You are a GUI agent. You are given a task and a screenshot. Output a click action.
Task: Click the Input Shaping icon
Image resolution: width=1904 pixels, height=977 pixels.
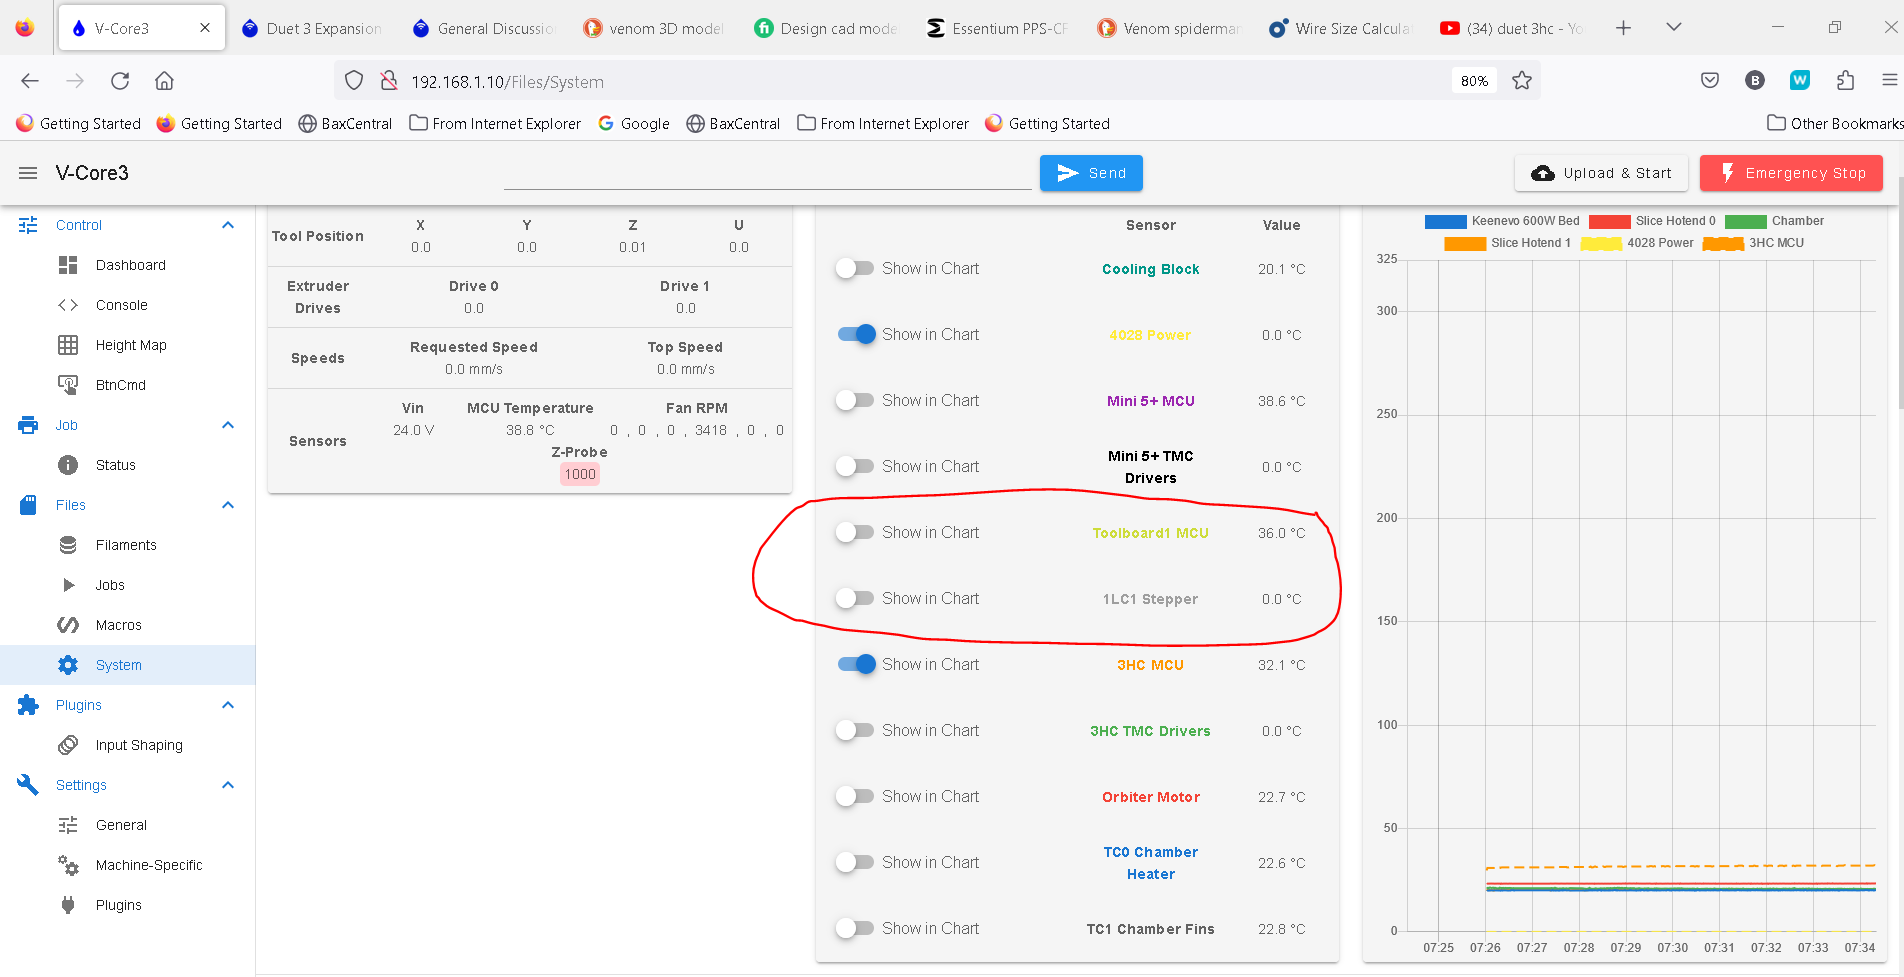point(68,745)
